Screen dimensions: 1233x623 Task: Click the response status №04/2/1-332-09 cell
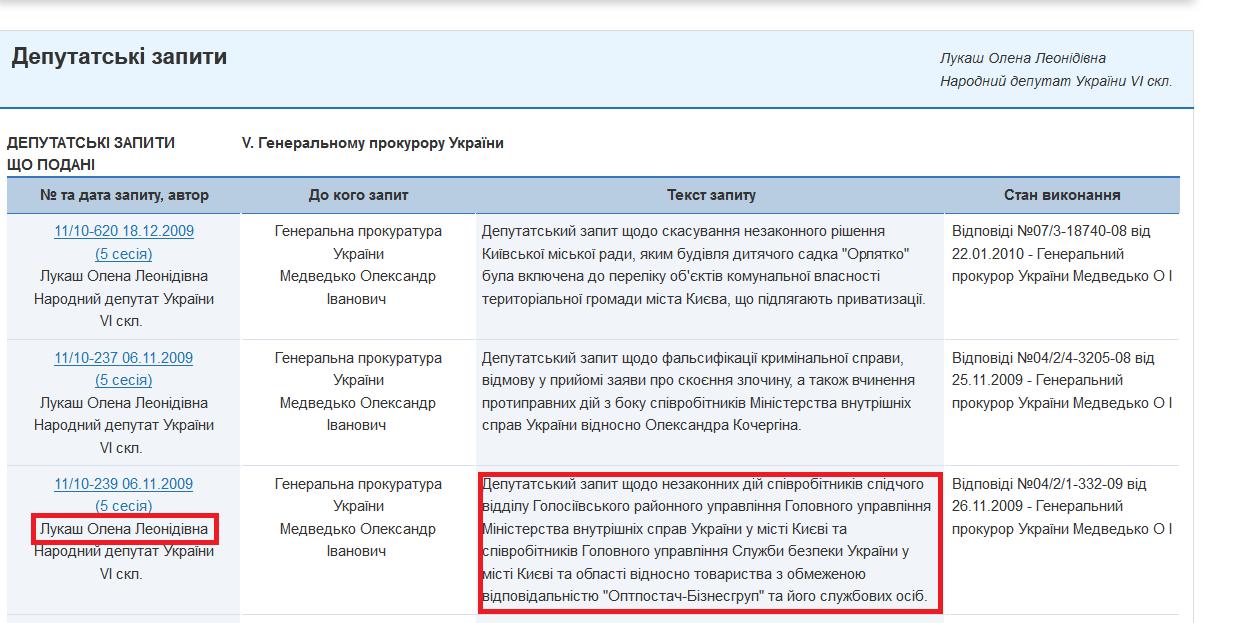(x=1061, y=506)
